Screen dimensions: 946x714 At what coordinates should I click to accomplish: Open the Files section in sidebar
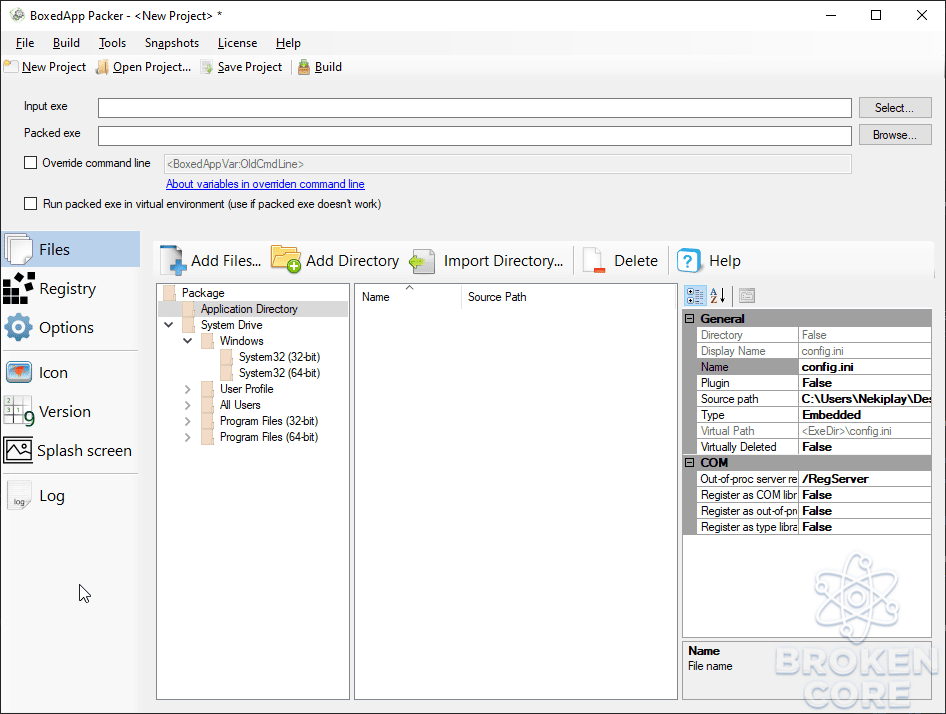(x=71, y=249)
